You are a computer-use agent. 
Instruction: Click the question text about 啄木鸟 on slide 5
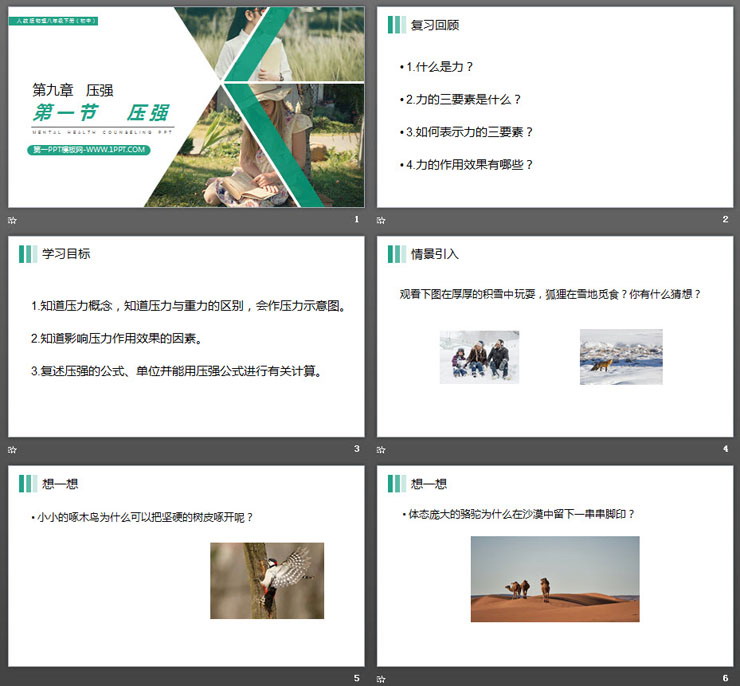click(143, 517)
